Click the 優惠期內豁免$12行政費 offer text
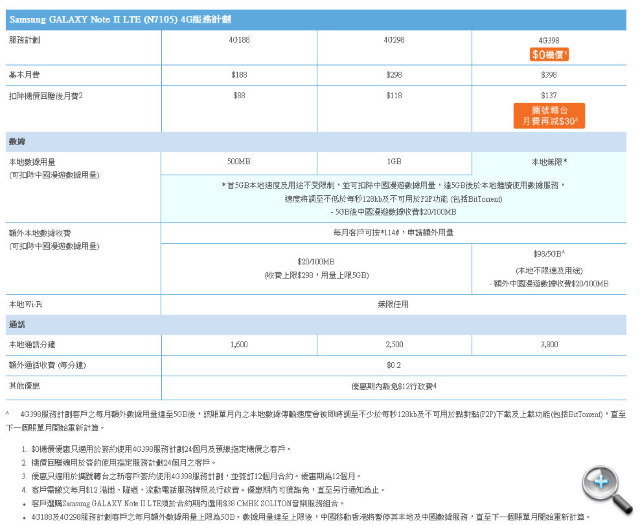This screenshot has height=525, width=640. [x=393, y=385]
